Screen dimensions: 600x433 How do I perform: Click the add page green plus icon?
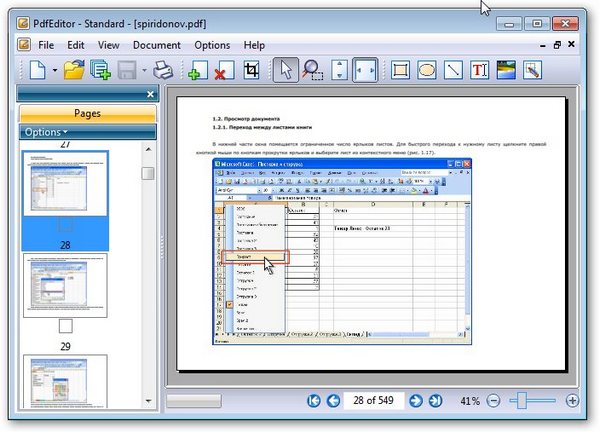pyautogui.click(x=197, y=71)
